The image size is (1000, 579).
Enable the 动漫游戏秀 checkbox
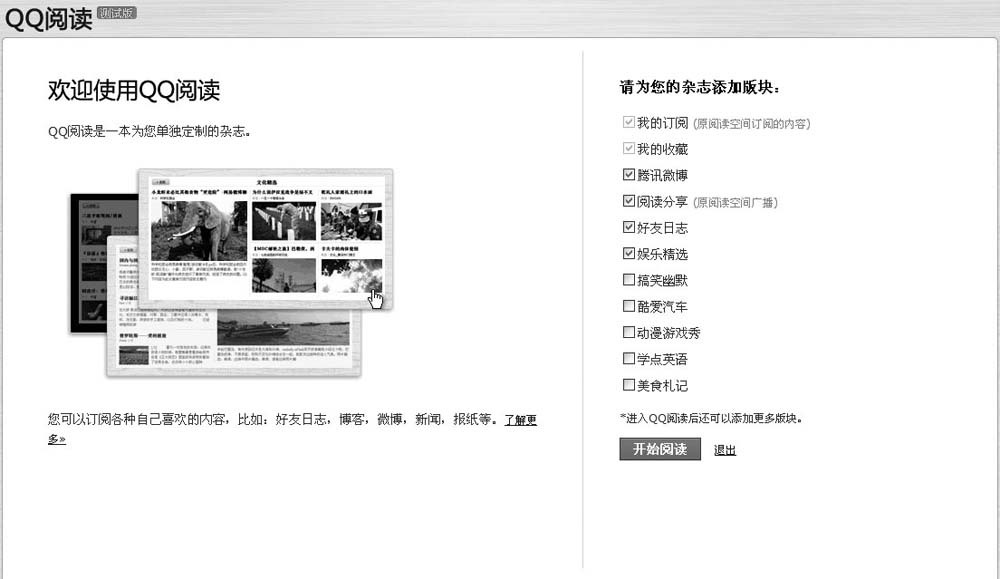tap(628, 332)
